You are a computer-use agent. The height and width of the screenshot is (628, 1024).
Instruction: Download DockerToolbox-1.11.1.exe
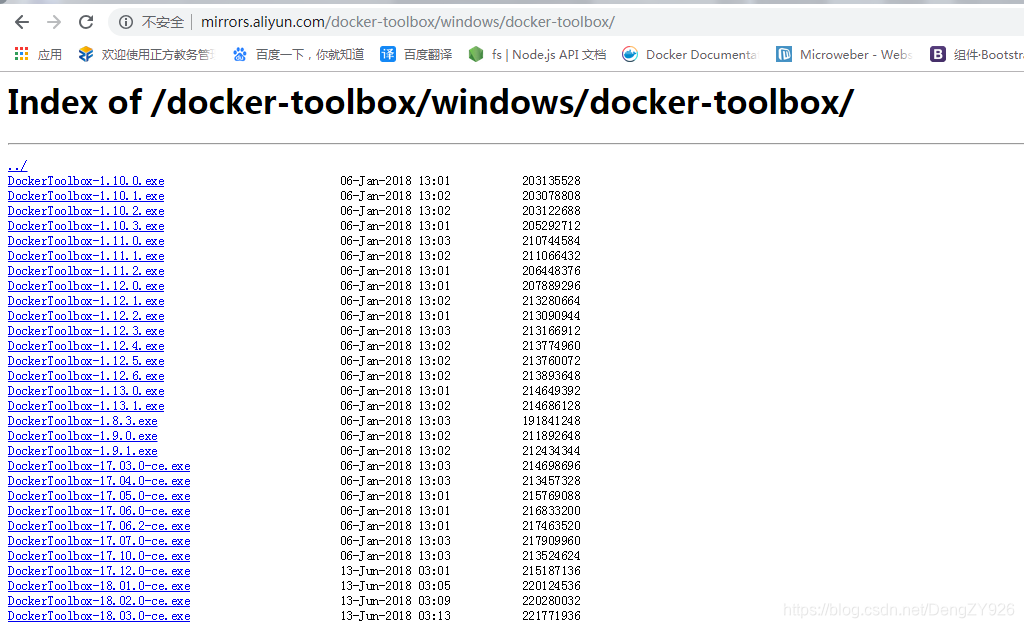(x=86, y=256)
